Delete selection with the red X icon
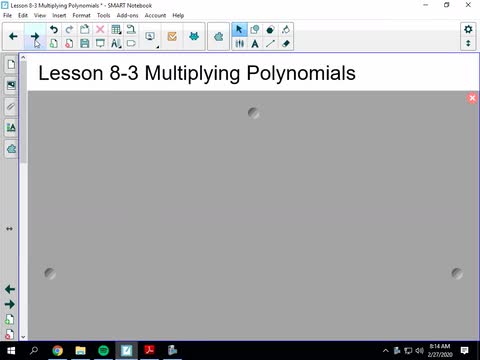Image resolution: width=480 pixels, height=360 pixels. (100, 29)
